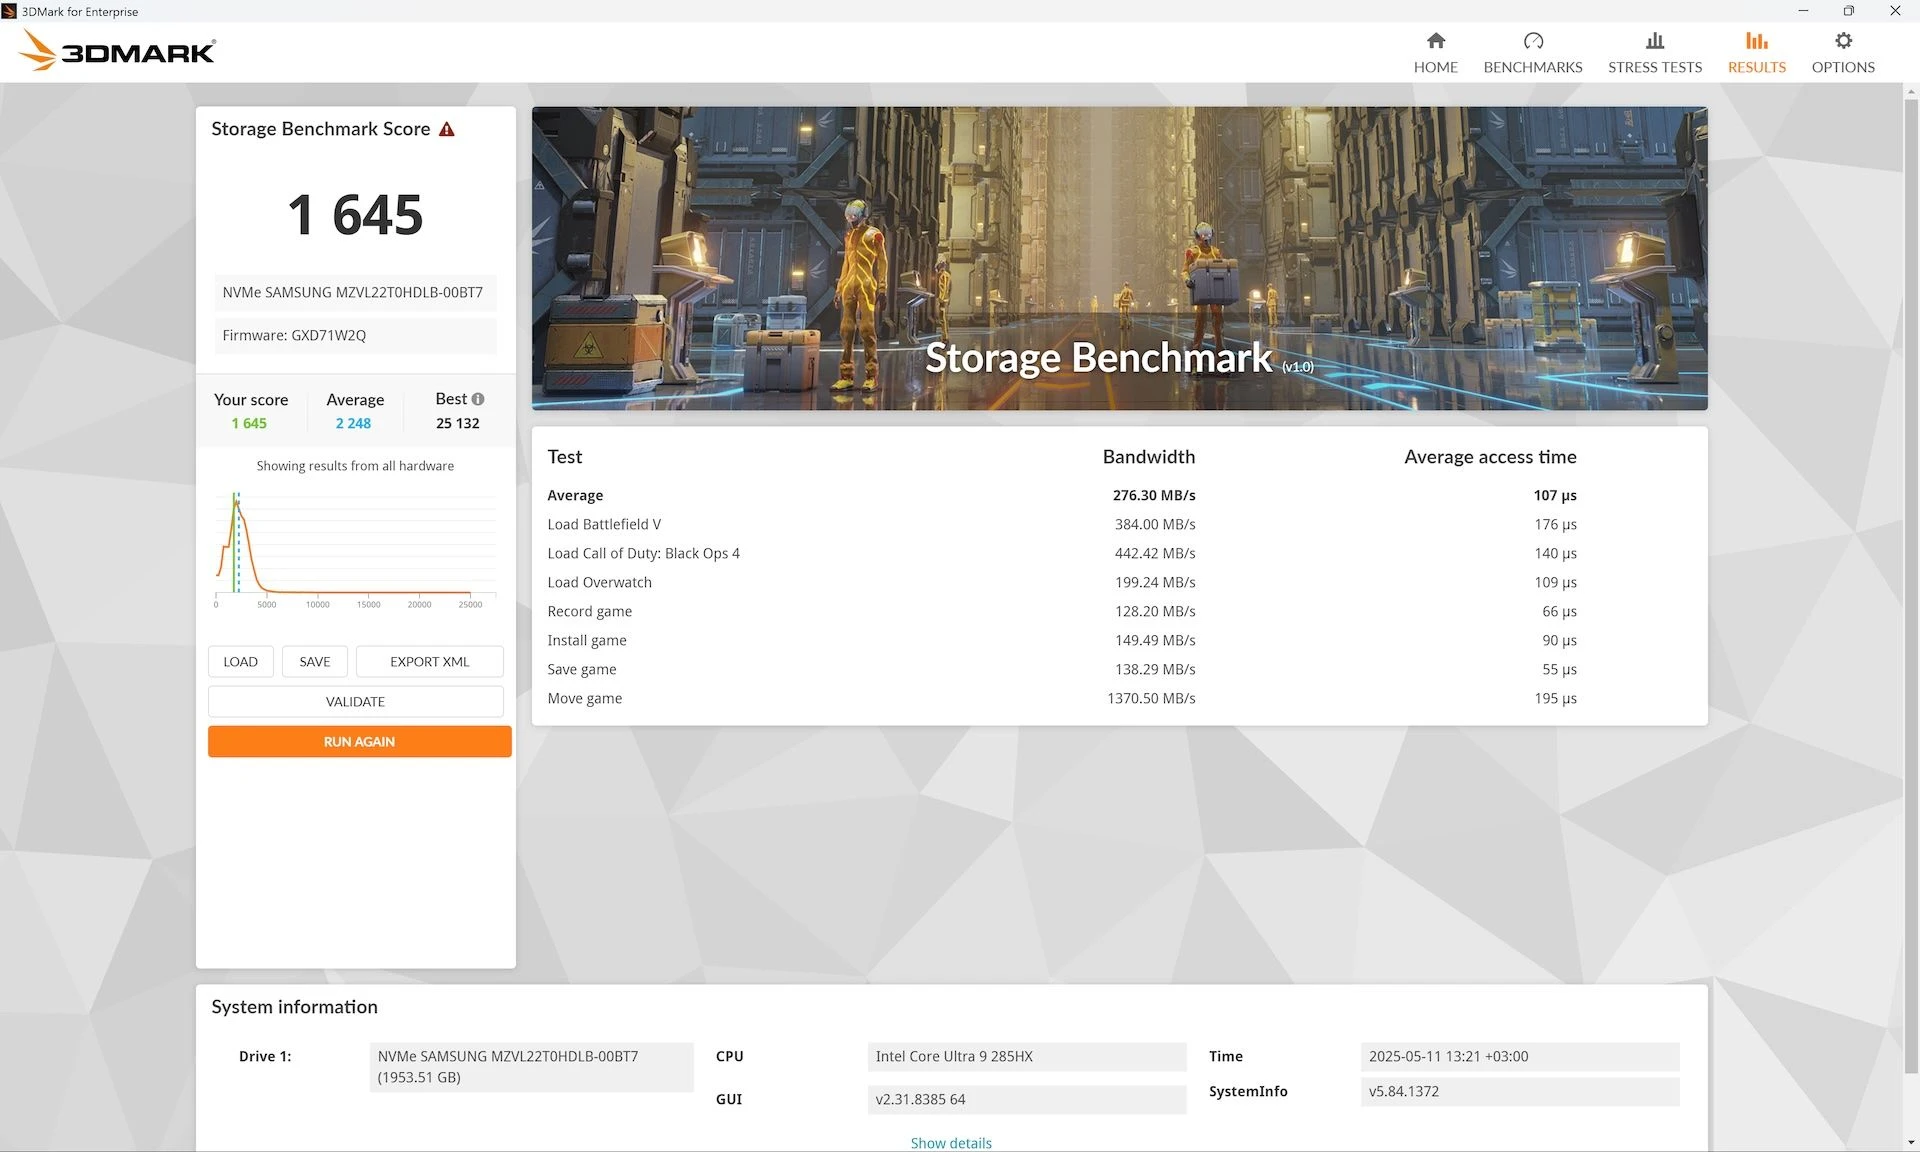Click the Bandwidth column header
Viewport: 1920px width, 1152px height.
click(1148, 457)
